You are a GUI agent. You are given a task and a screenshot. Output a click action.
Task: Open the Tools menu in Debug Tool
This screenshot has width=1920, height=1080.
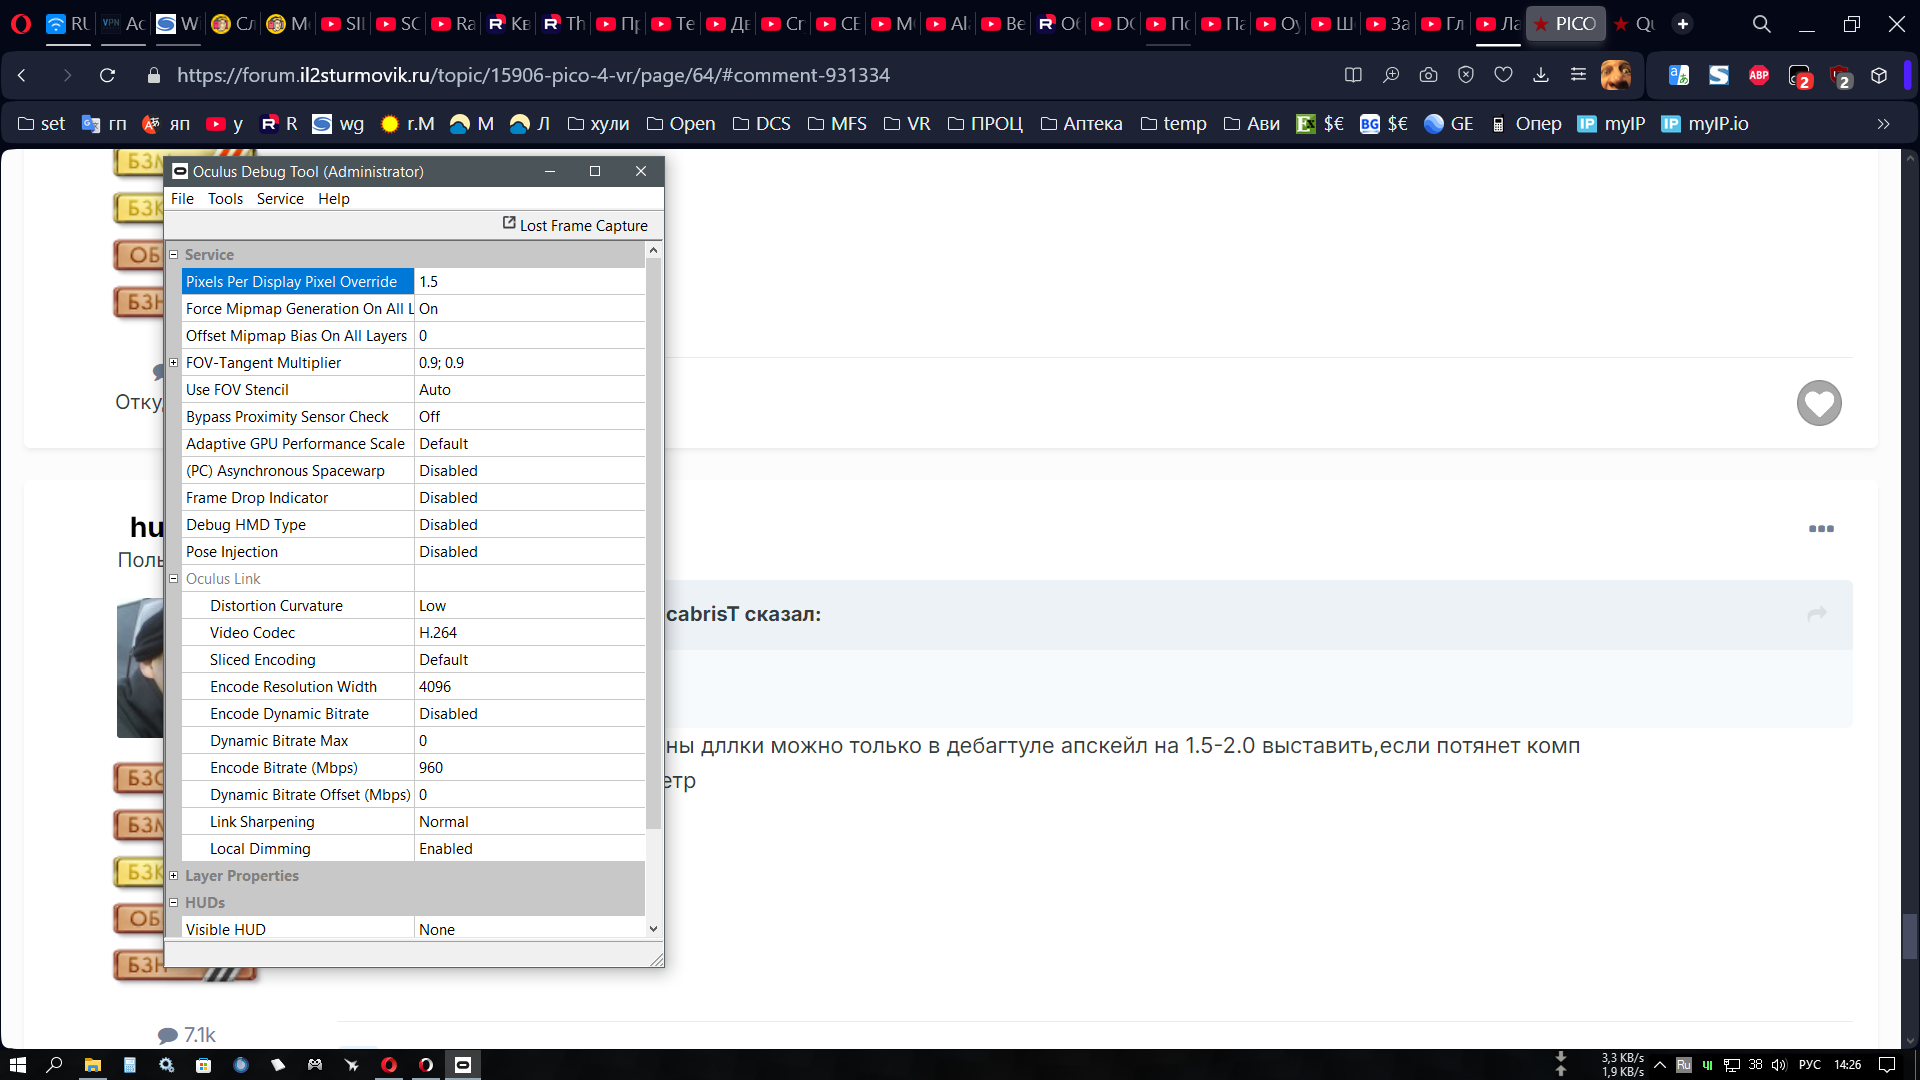click(225, 199)
